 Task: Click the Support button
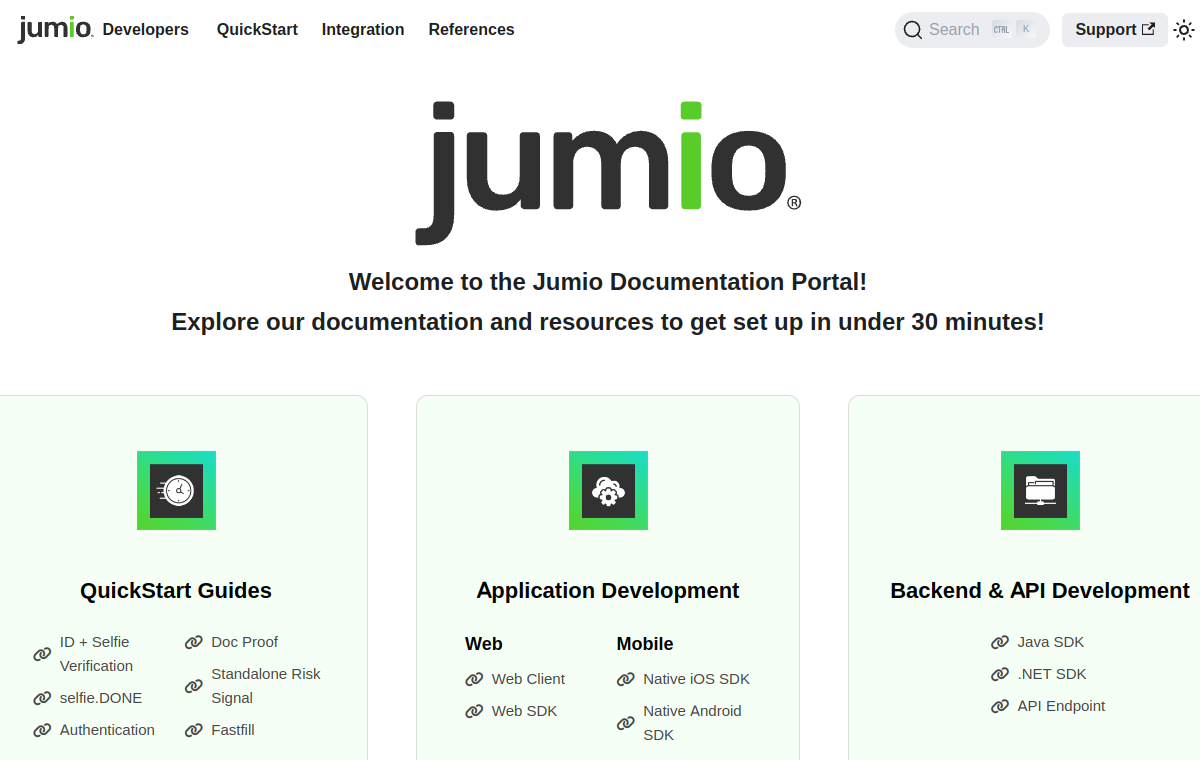pos(1114,30)
